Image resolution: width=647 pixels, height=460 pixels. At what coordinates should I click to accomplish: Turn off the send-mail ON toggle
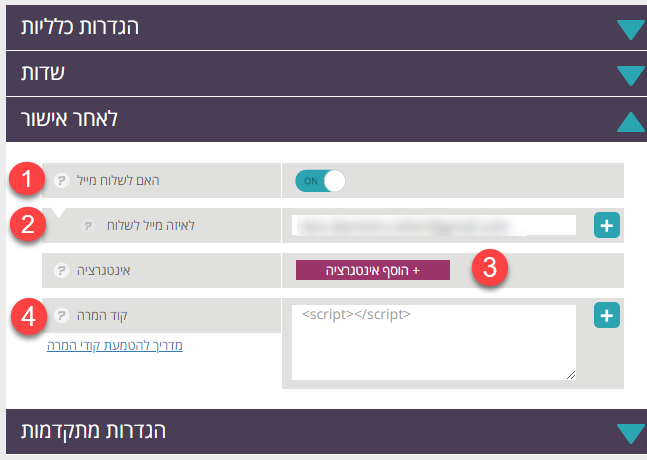pyautogui.click(x=320, y=181)
